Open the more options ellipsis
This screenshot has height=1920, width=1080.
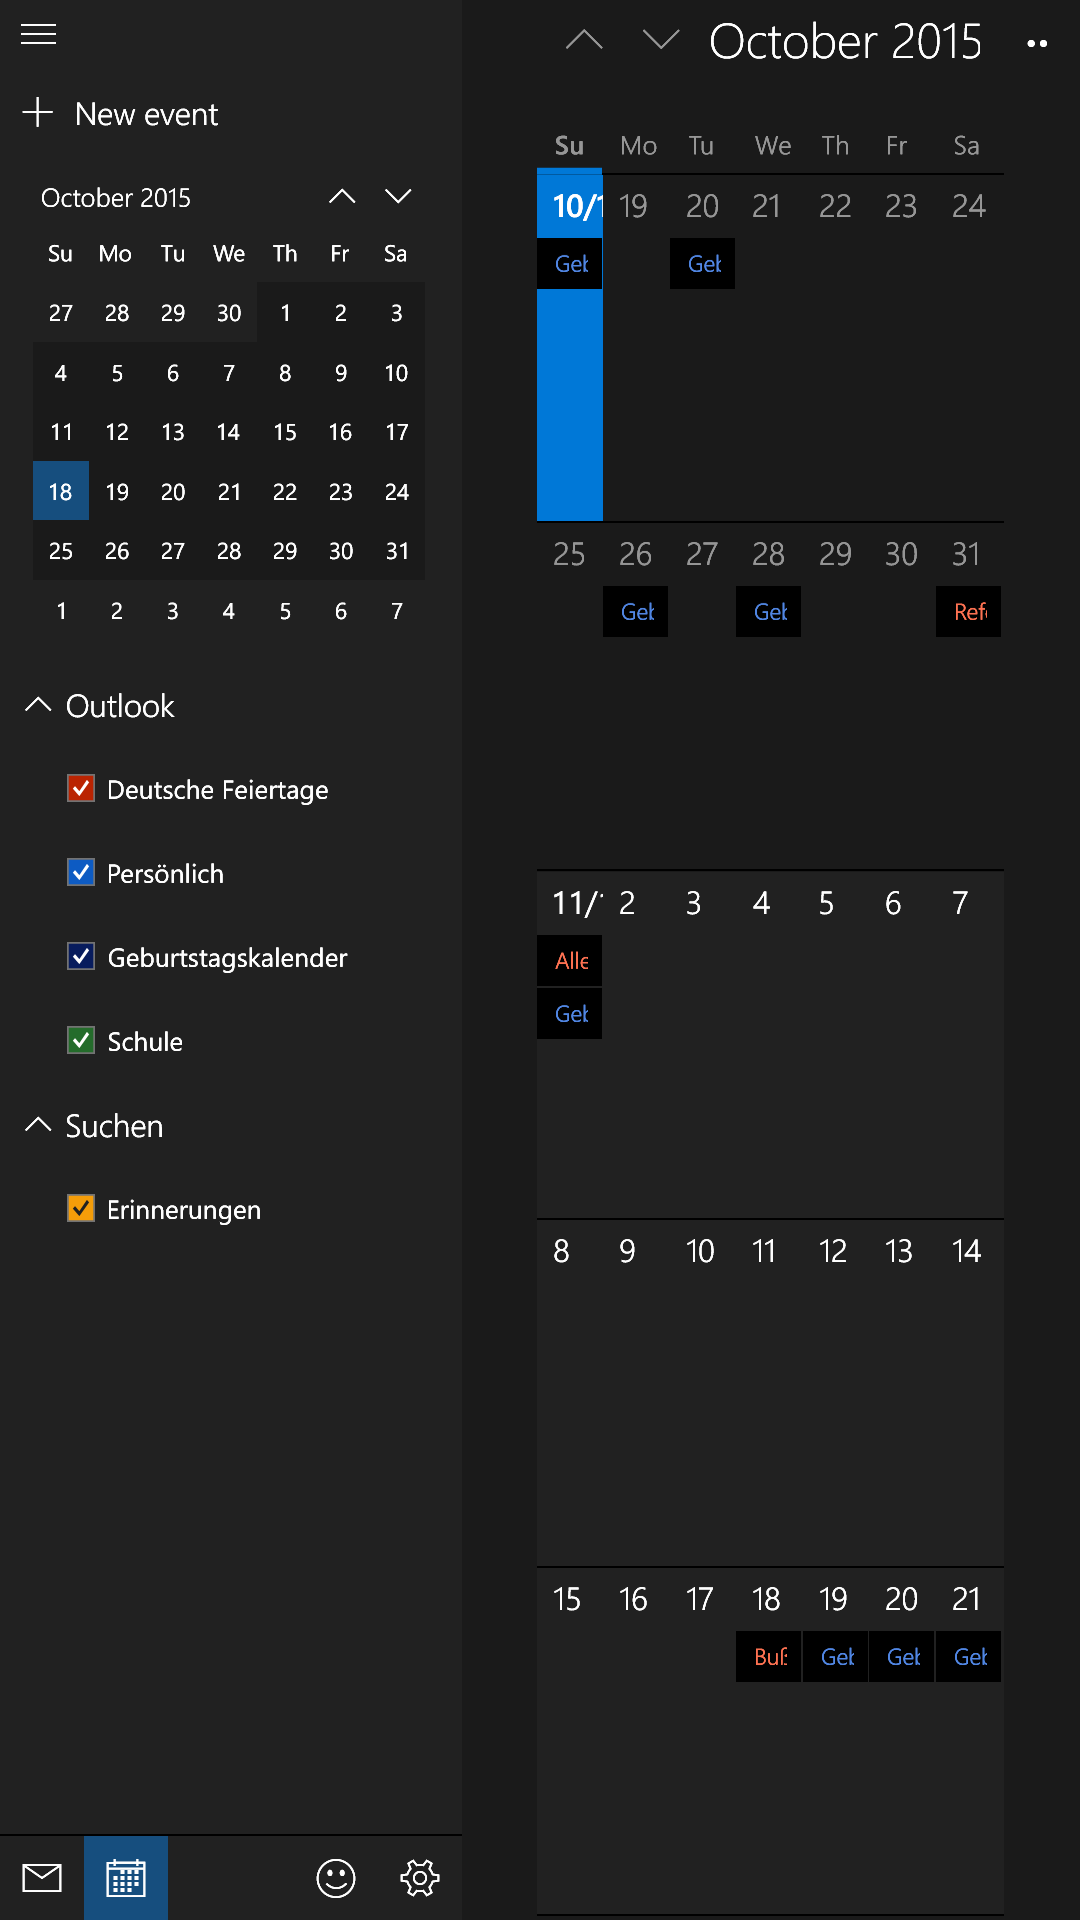tap(1038, 44)
